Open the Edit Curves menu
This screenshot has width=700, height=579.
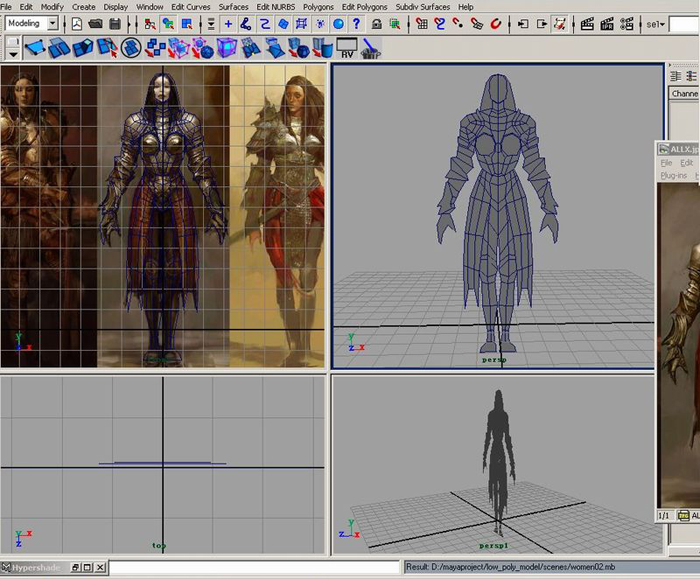191,7
